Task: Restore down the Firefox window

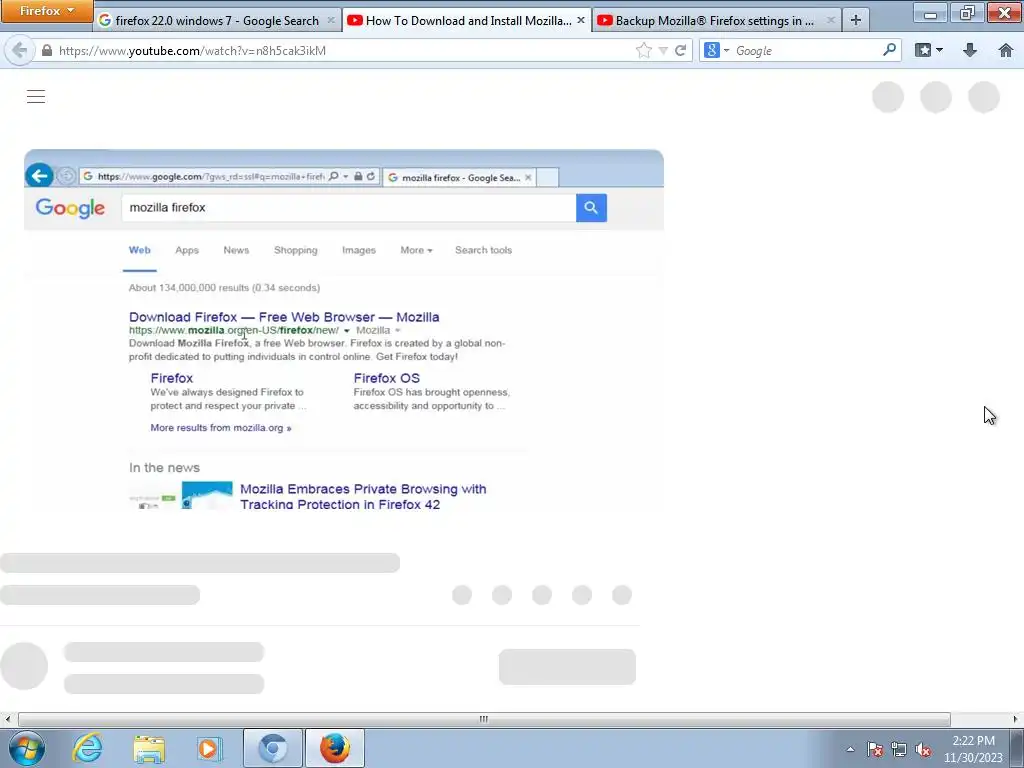Action: (x=967, y=13)
